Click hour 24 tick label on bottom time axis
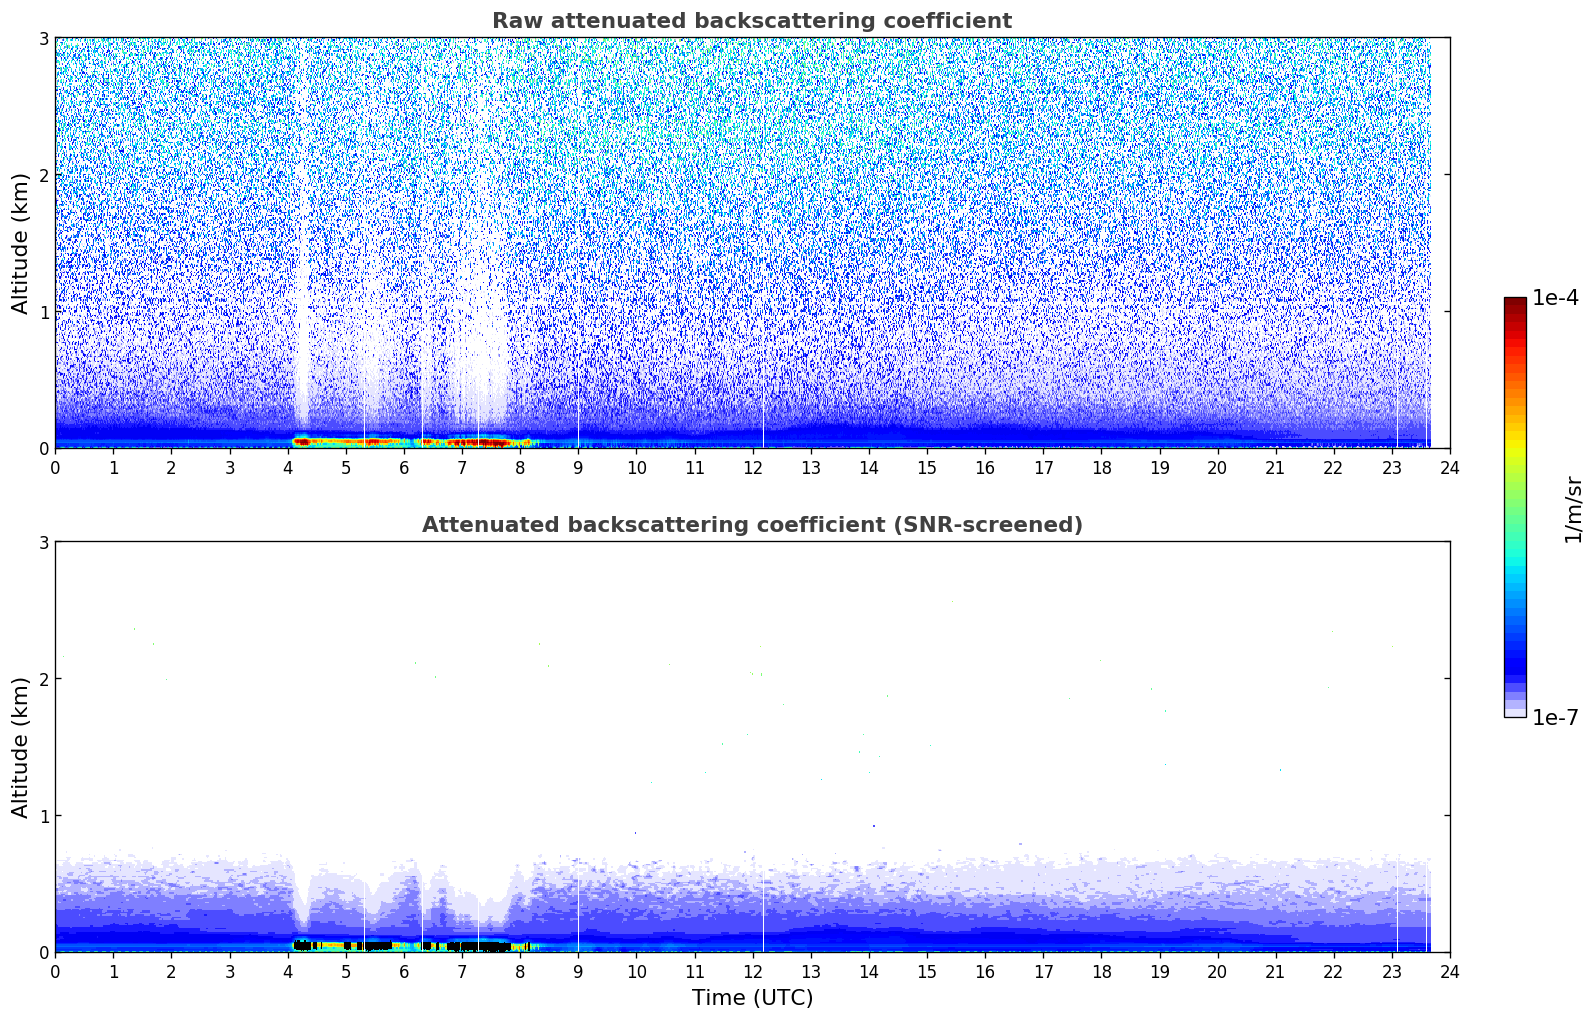The height and width of the screenshot is (1020, 1595). click(x=1449, y=972)
